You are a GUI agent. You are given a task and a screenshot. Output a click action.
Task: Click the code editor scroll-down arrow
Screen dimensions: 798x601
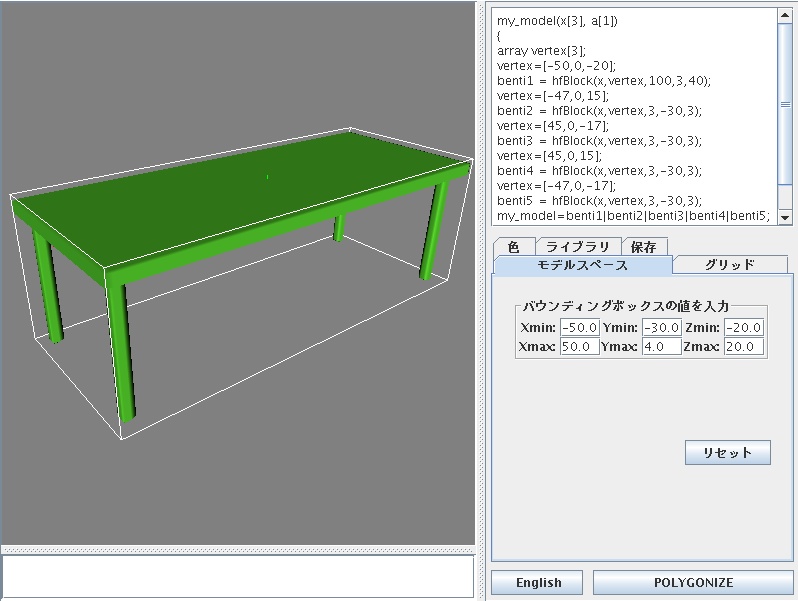(x=785, y=217)
